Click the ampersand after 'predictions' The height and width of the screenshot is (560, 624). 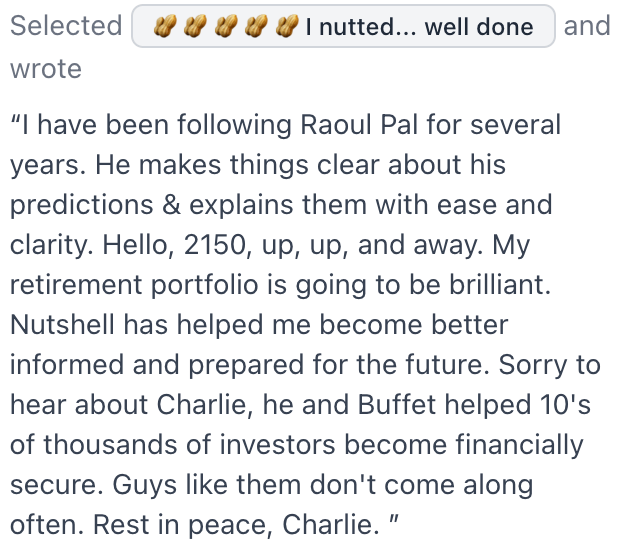pyautogui.click(x=171, y=205)
